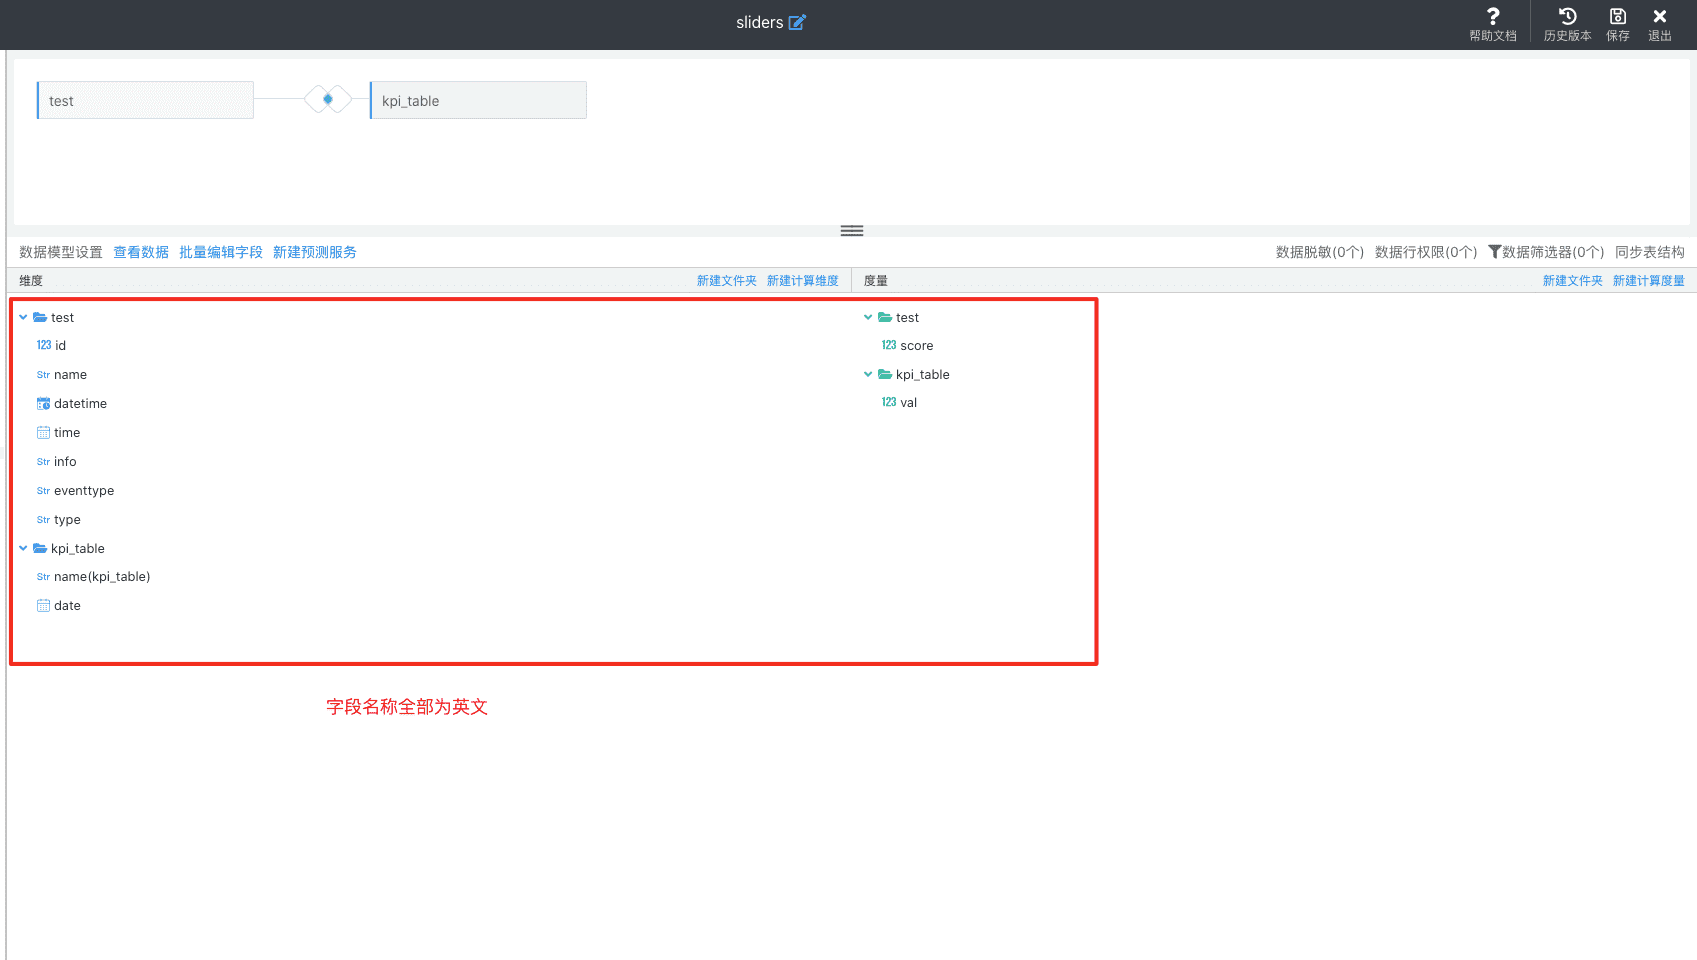Image resolution: width=1697 pixels, height=960 pixels.
Task: Select the datetime field
Action: (x=80, y=404)
